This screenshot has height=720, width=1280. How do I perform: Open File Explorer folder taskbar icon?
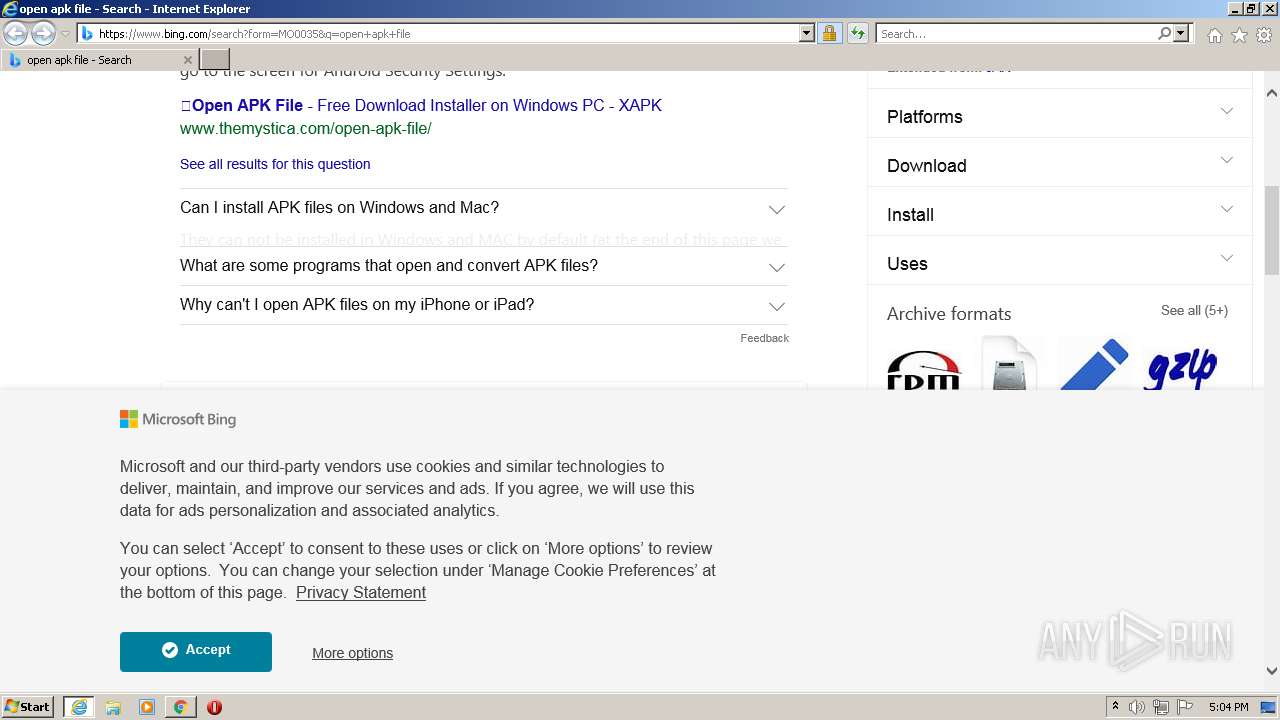coord(113,707)
